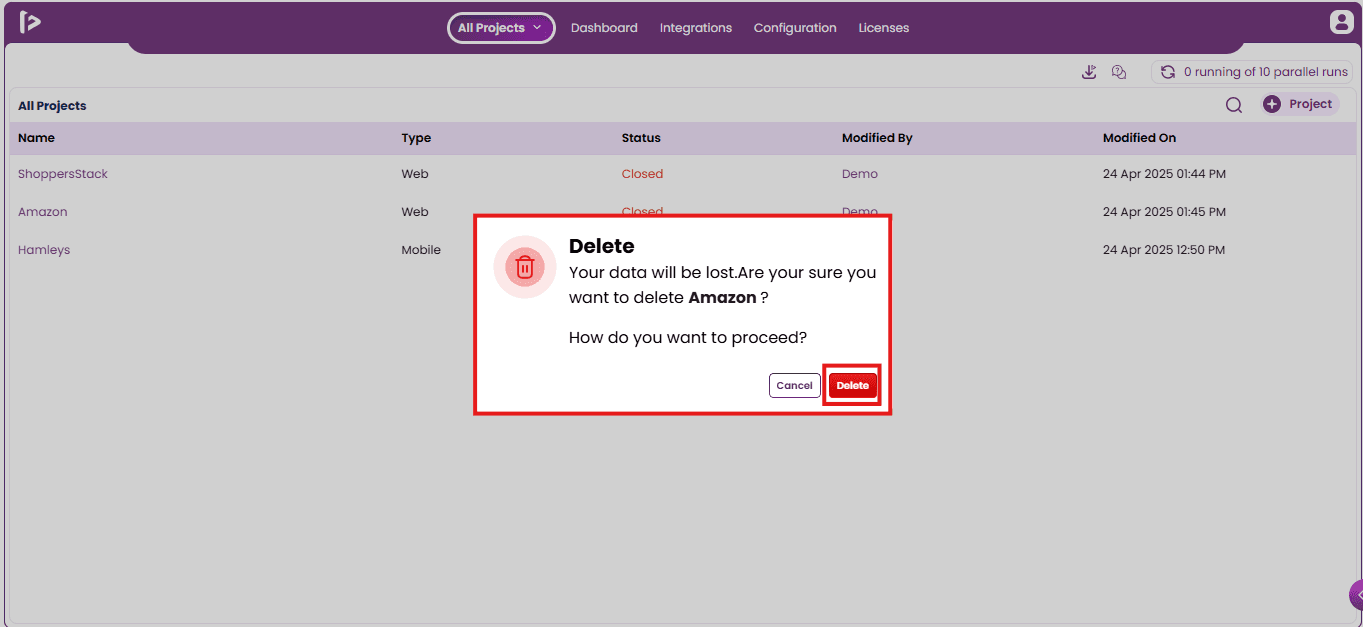This screenshot has height=627, width=1363.
Task: Open the user profile avatar icon
Action: (x=1341, y=22)
